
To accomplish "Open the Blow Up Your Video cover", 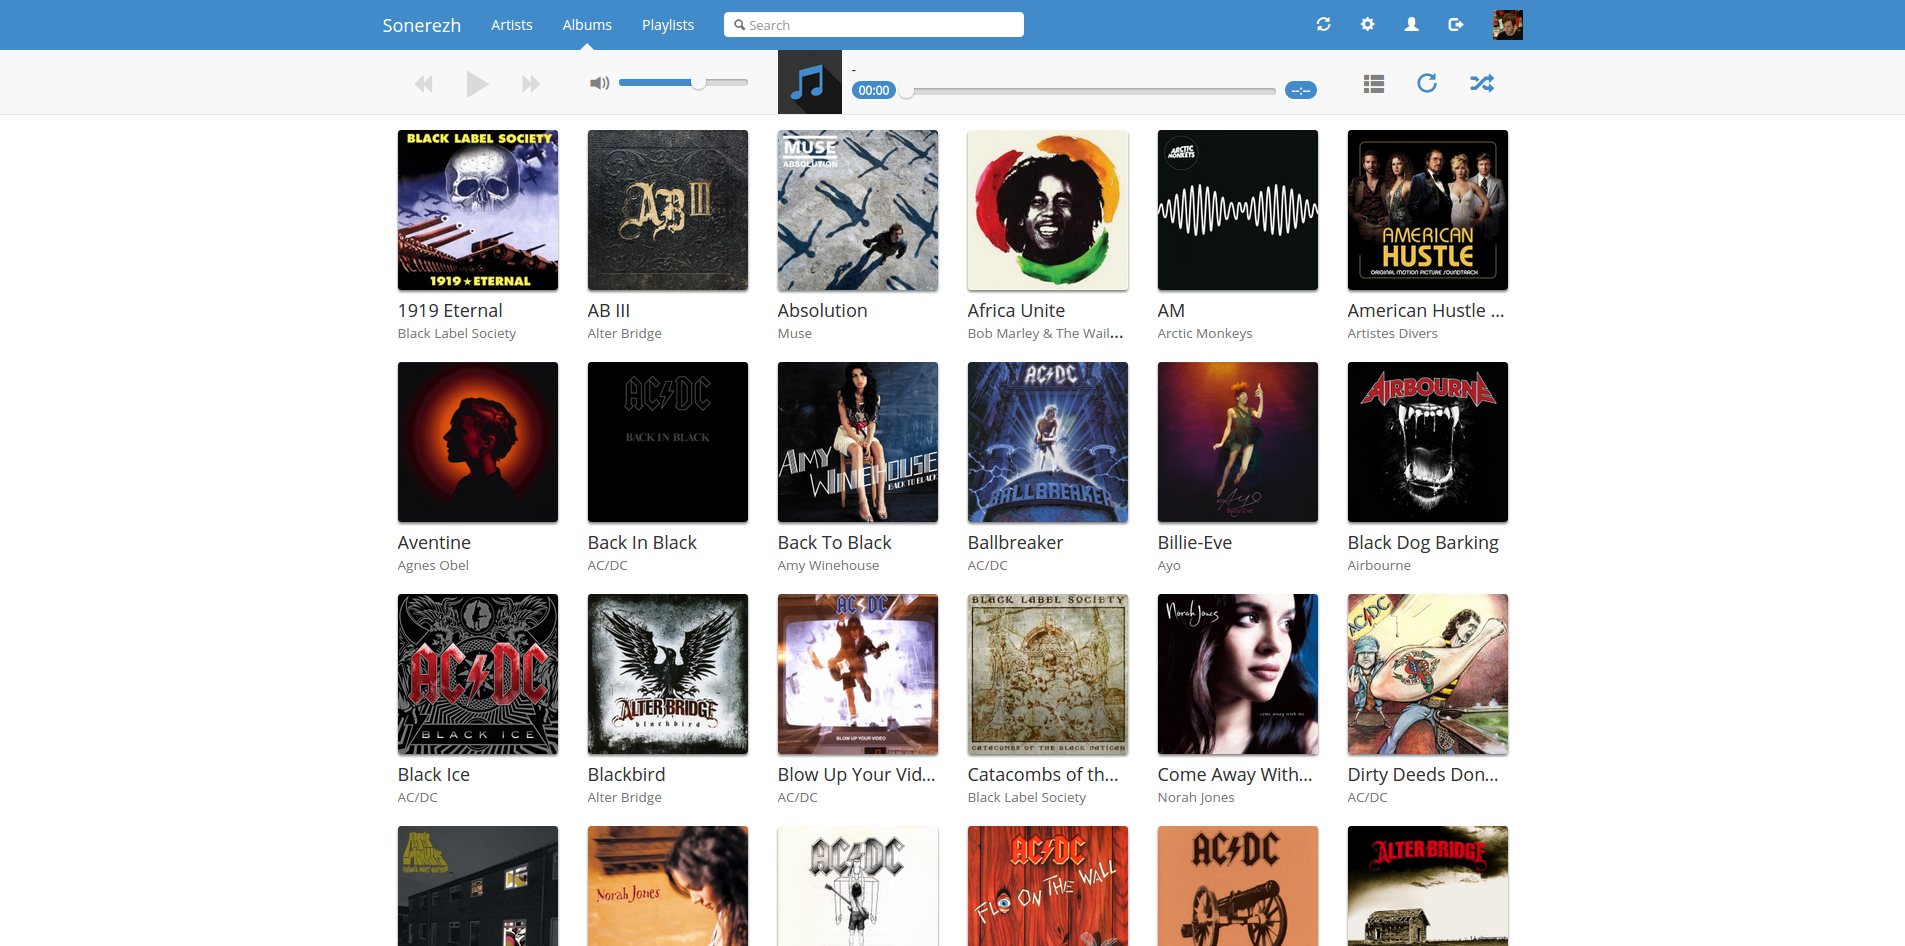I will pos(858,674).
